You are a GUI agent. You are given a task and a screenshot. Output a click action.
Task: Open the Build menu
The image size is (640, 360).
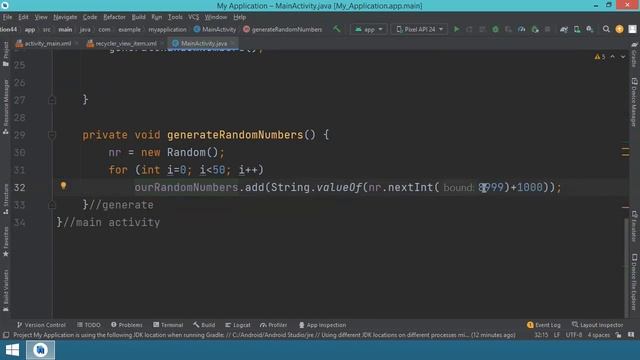(138, 17)
